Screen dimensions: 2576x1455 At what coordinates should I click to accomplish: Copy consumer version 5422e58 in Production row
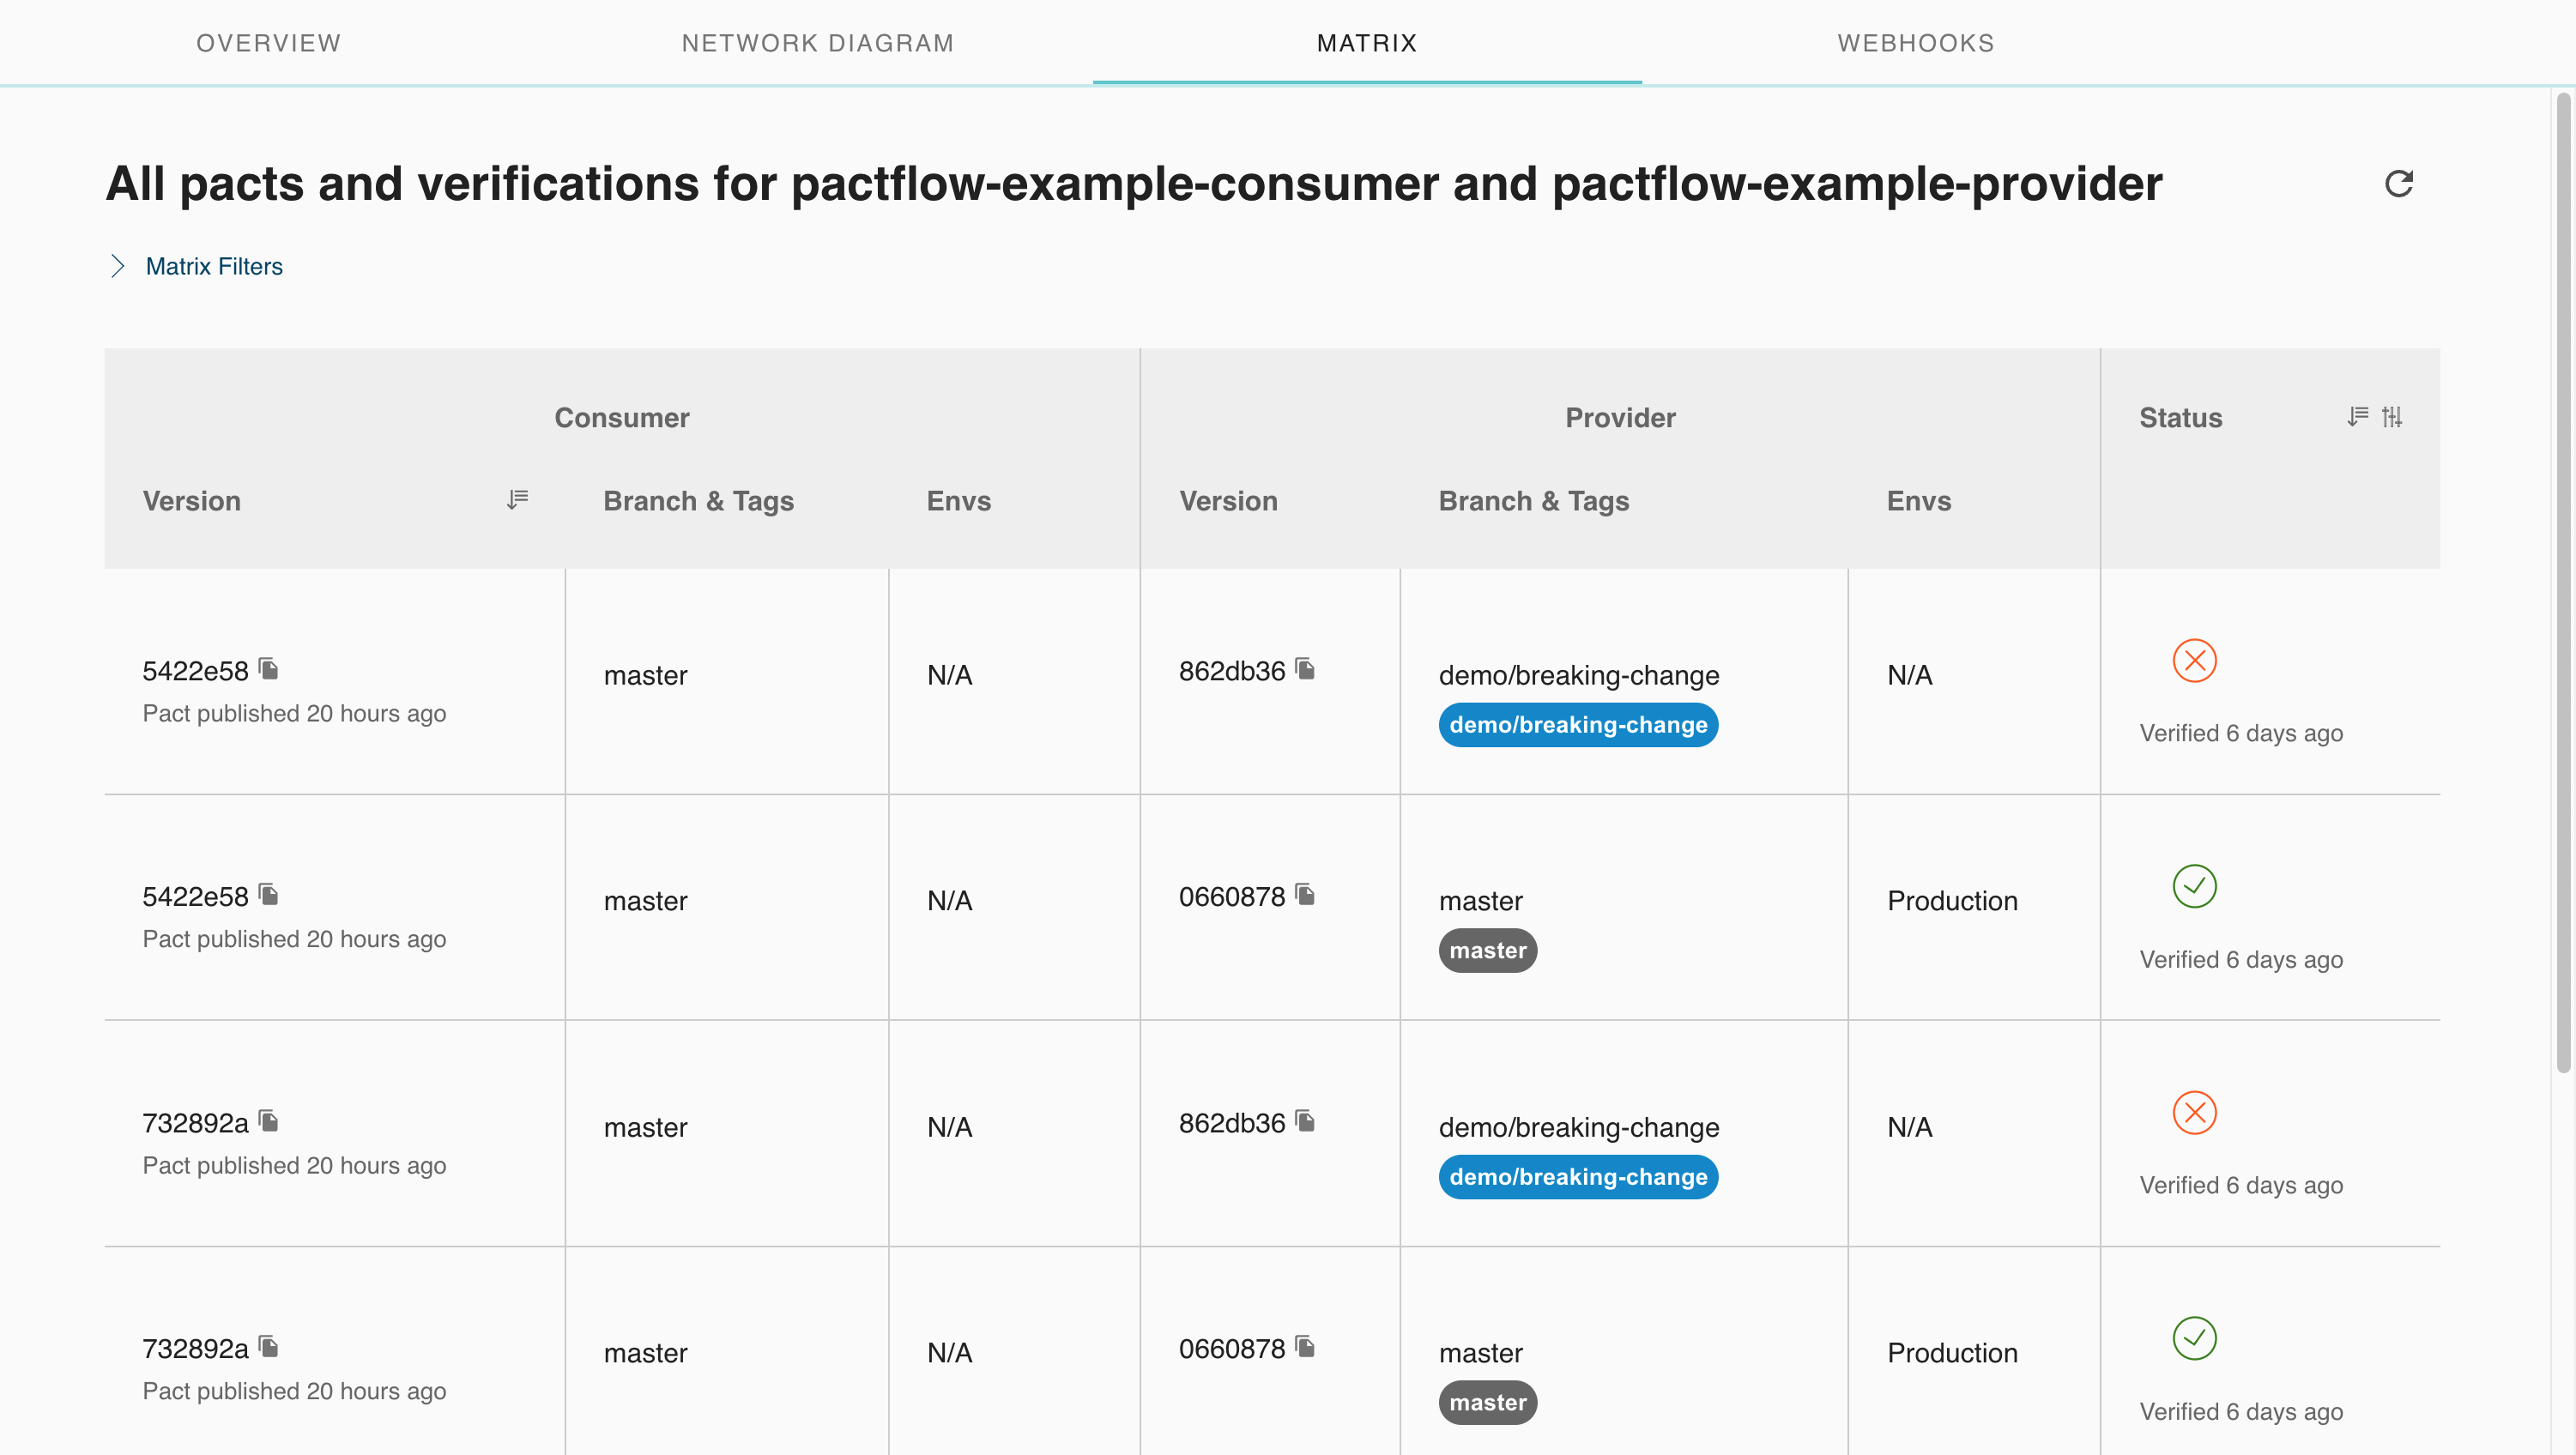(268, 894)
